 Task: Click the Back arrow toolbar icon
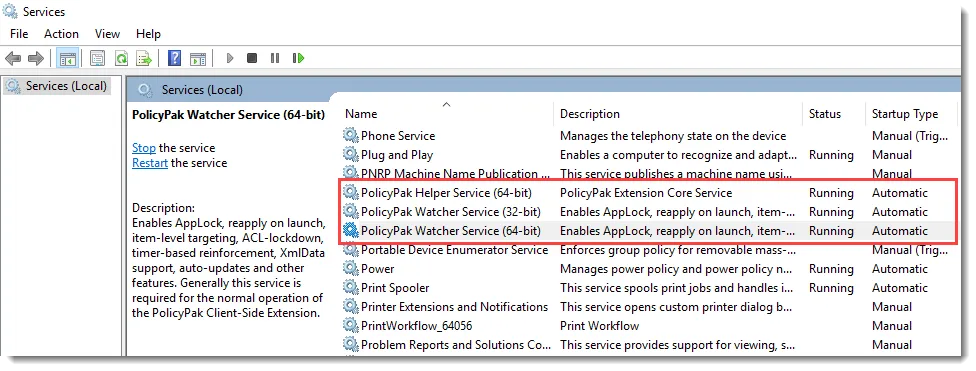coord(13,59)
